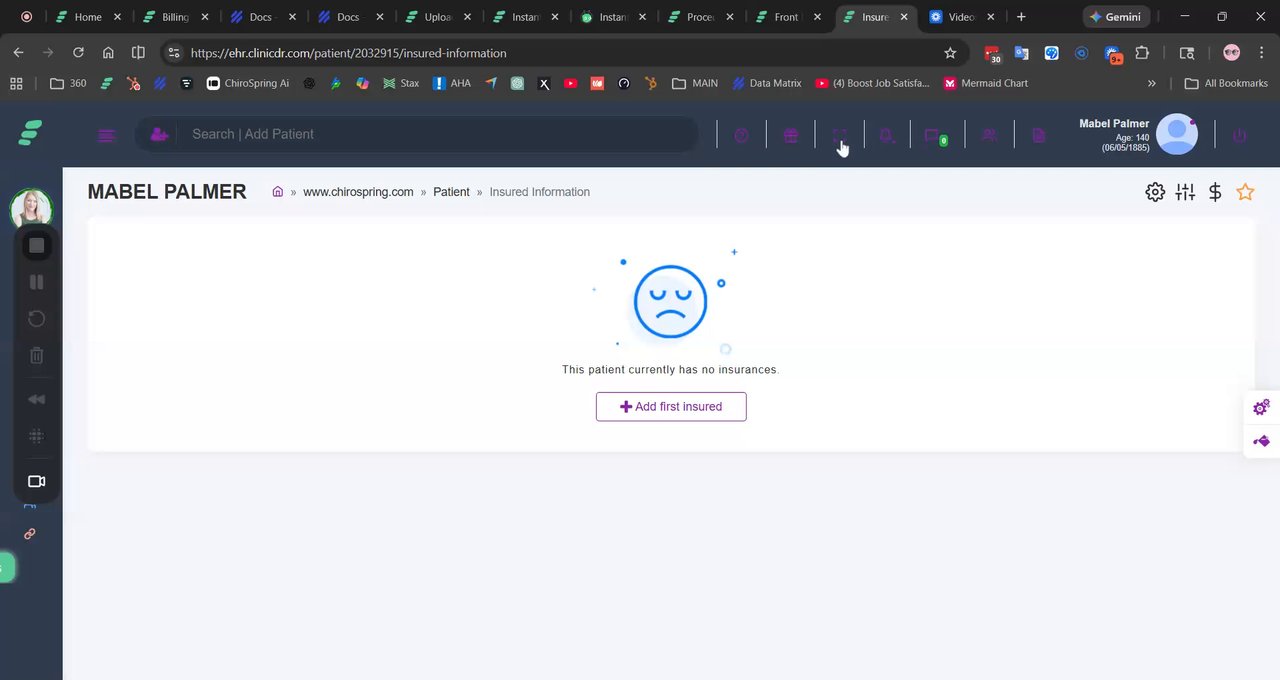Click the browser home button
Screen dimensions: 1280x680
pos(108,53)
